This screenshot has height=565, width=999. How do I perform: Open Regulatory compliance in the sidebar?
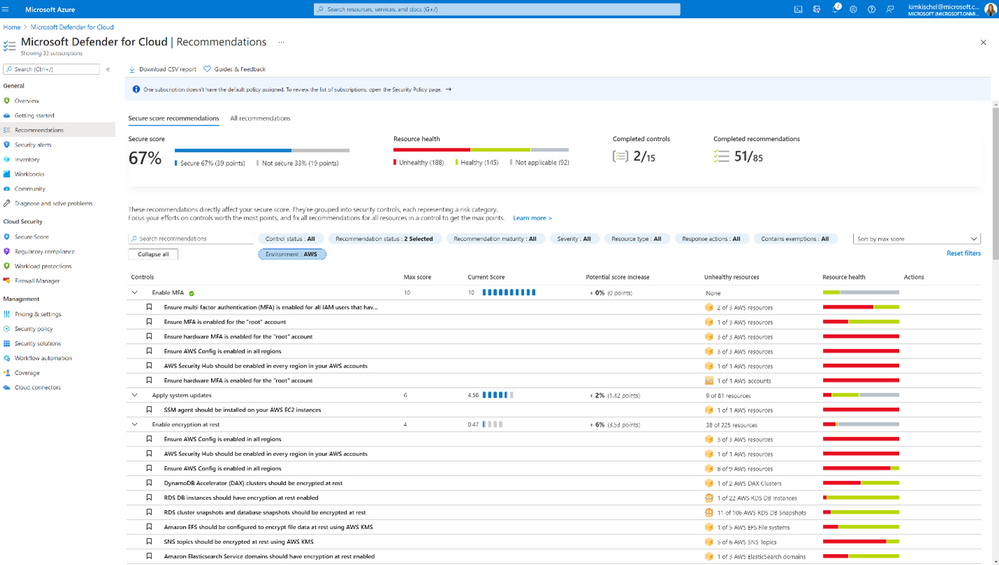point(45,252)
